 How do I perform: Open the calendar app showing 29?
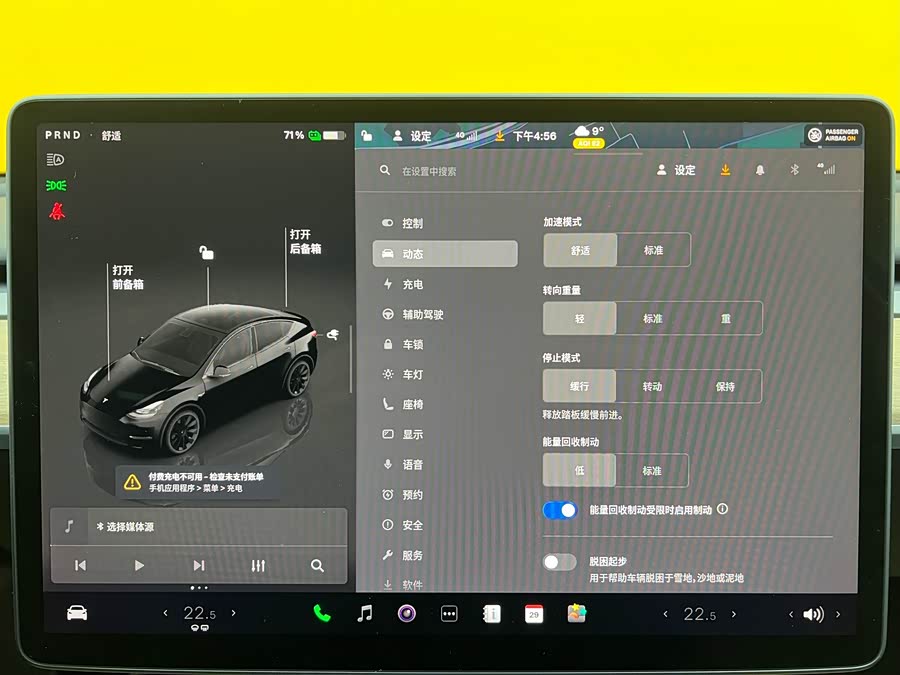point(534,614)
